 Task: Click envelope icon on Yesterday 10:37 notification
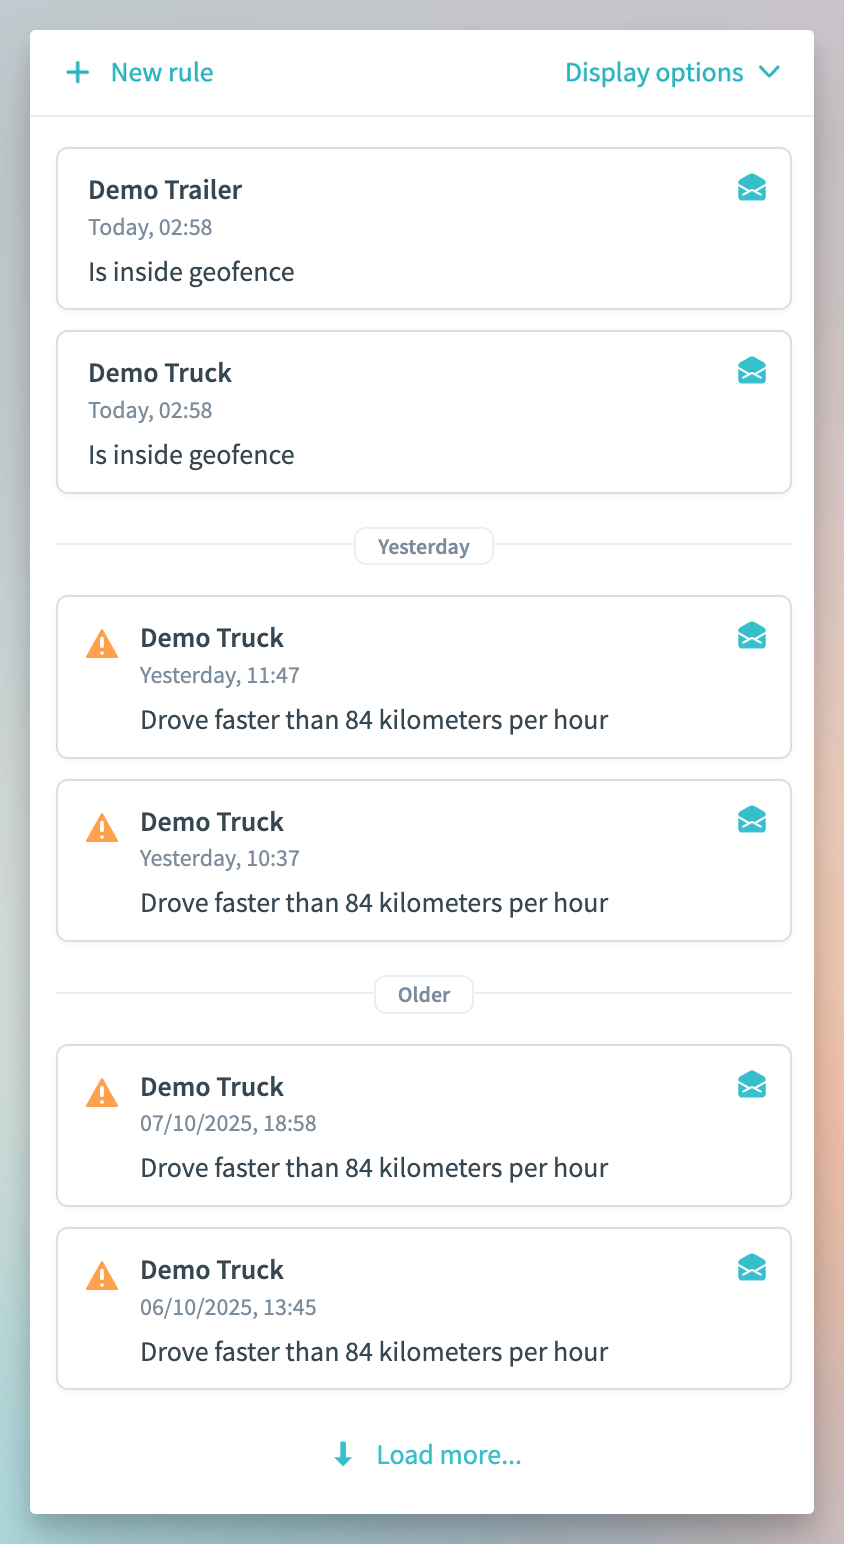(752, 821)
